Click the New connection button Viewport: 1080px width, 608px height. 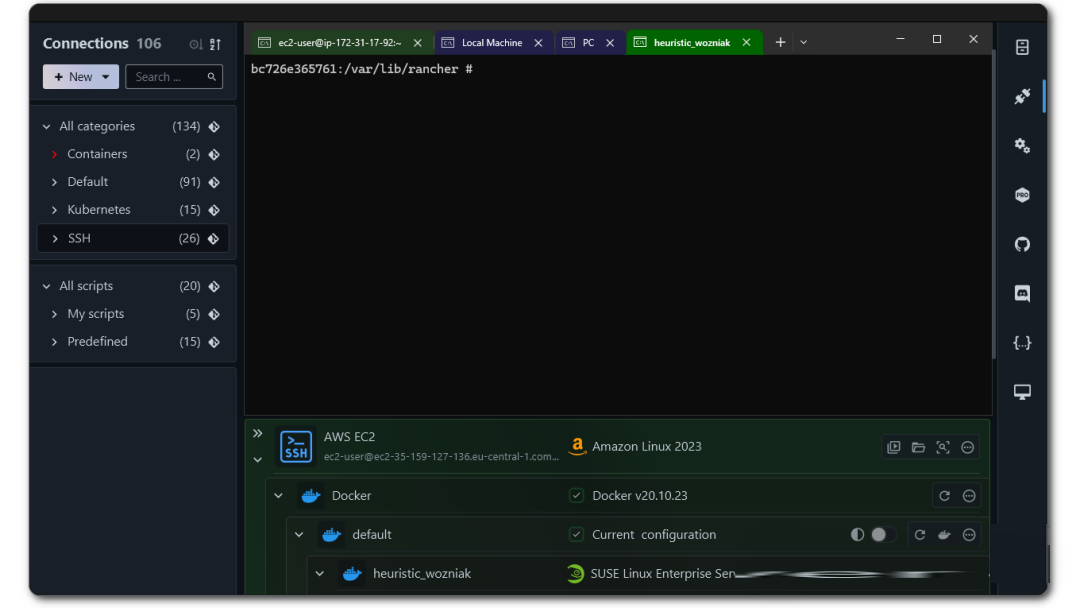point(80,77)
